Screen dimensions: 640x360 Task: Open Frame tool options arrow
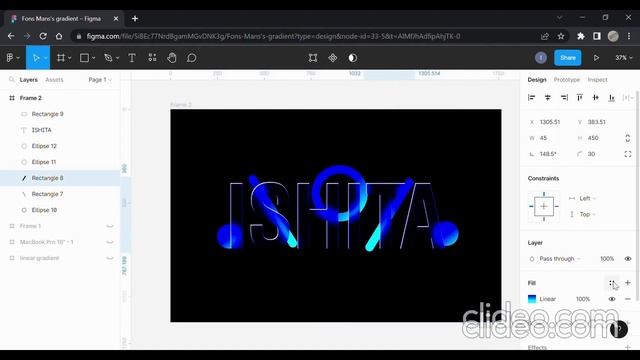click(70, 58)
